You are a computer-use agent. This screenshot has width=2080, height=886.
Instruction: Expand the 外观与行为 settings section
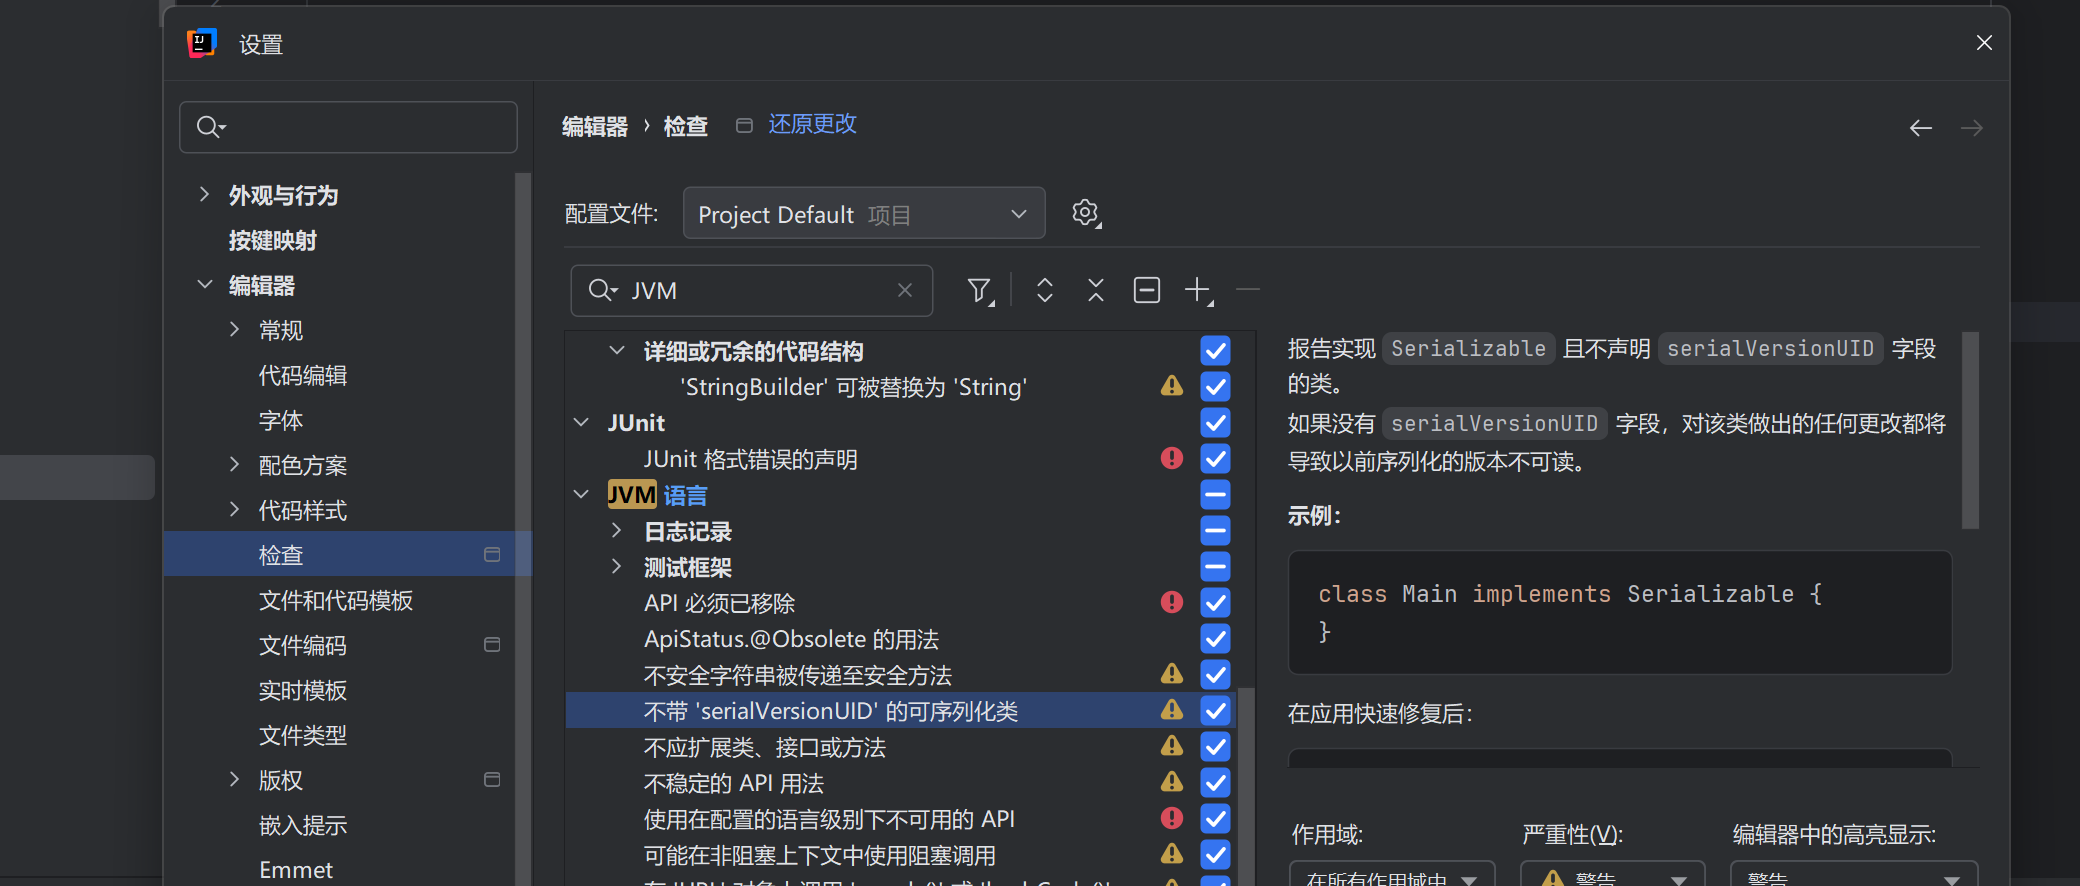204,195
